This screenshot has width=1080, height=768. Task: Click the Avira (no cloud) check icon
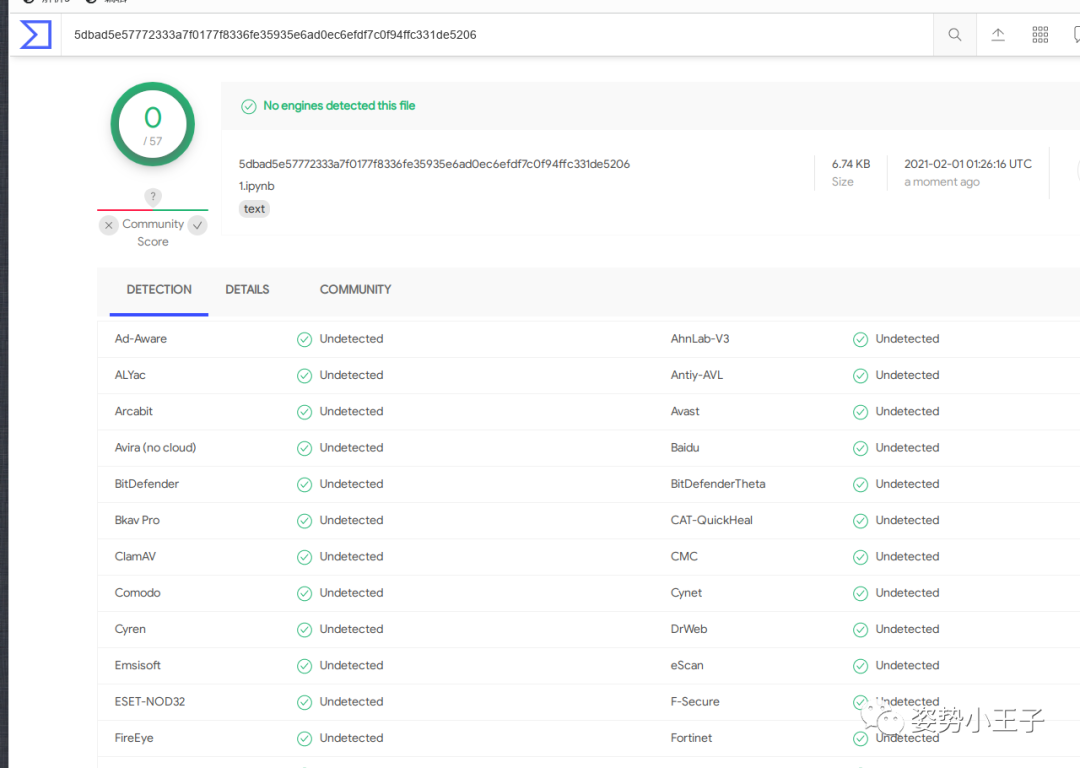point(304,448)
